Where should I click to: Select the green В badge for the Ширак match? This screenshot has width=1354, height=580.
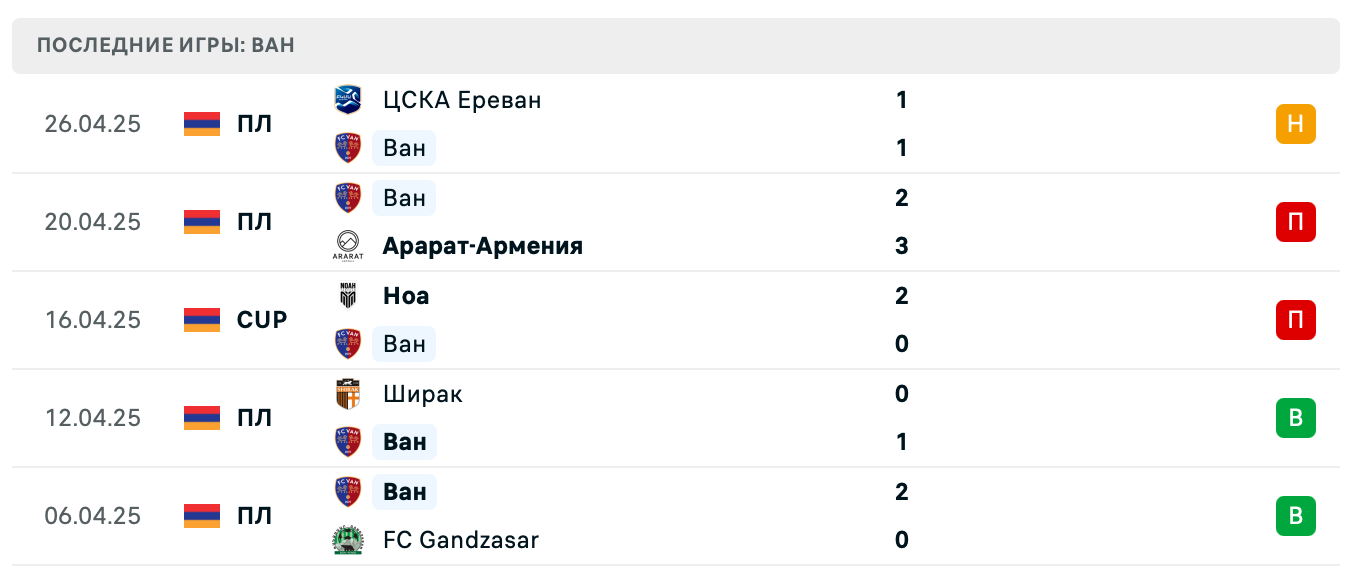pyautogui.click(x=1296, y=418)
